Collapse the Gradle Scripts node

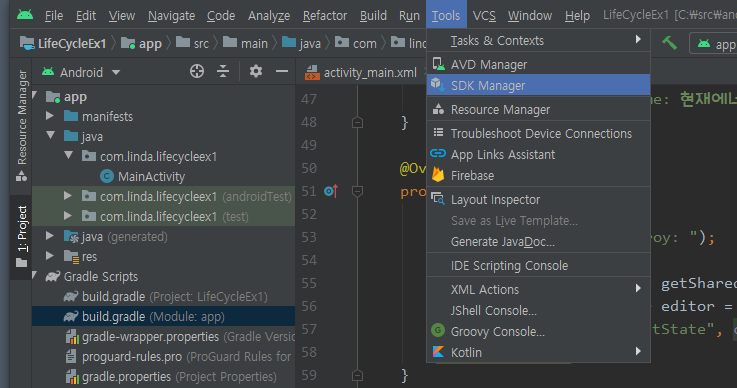(34, 275)
